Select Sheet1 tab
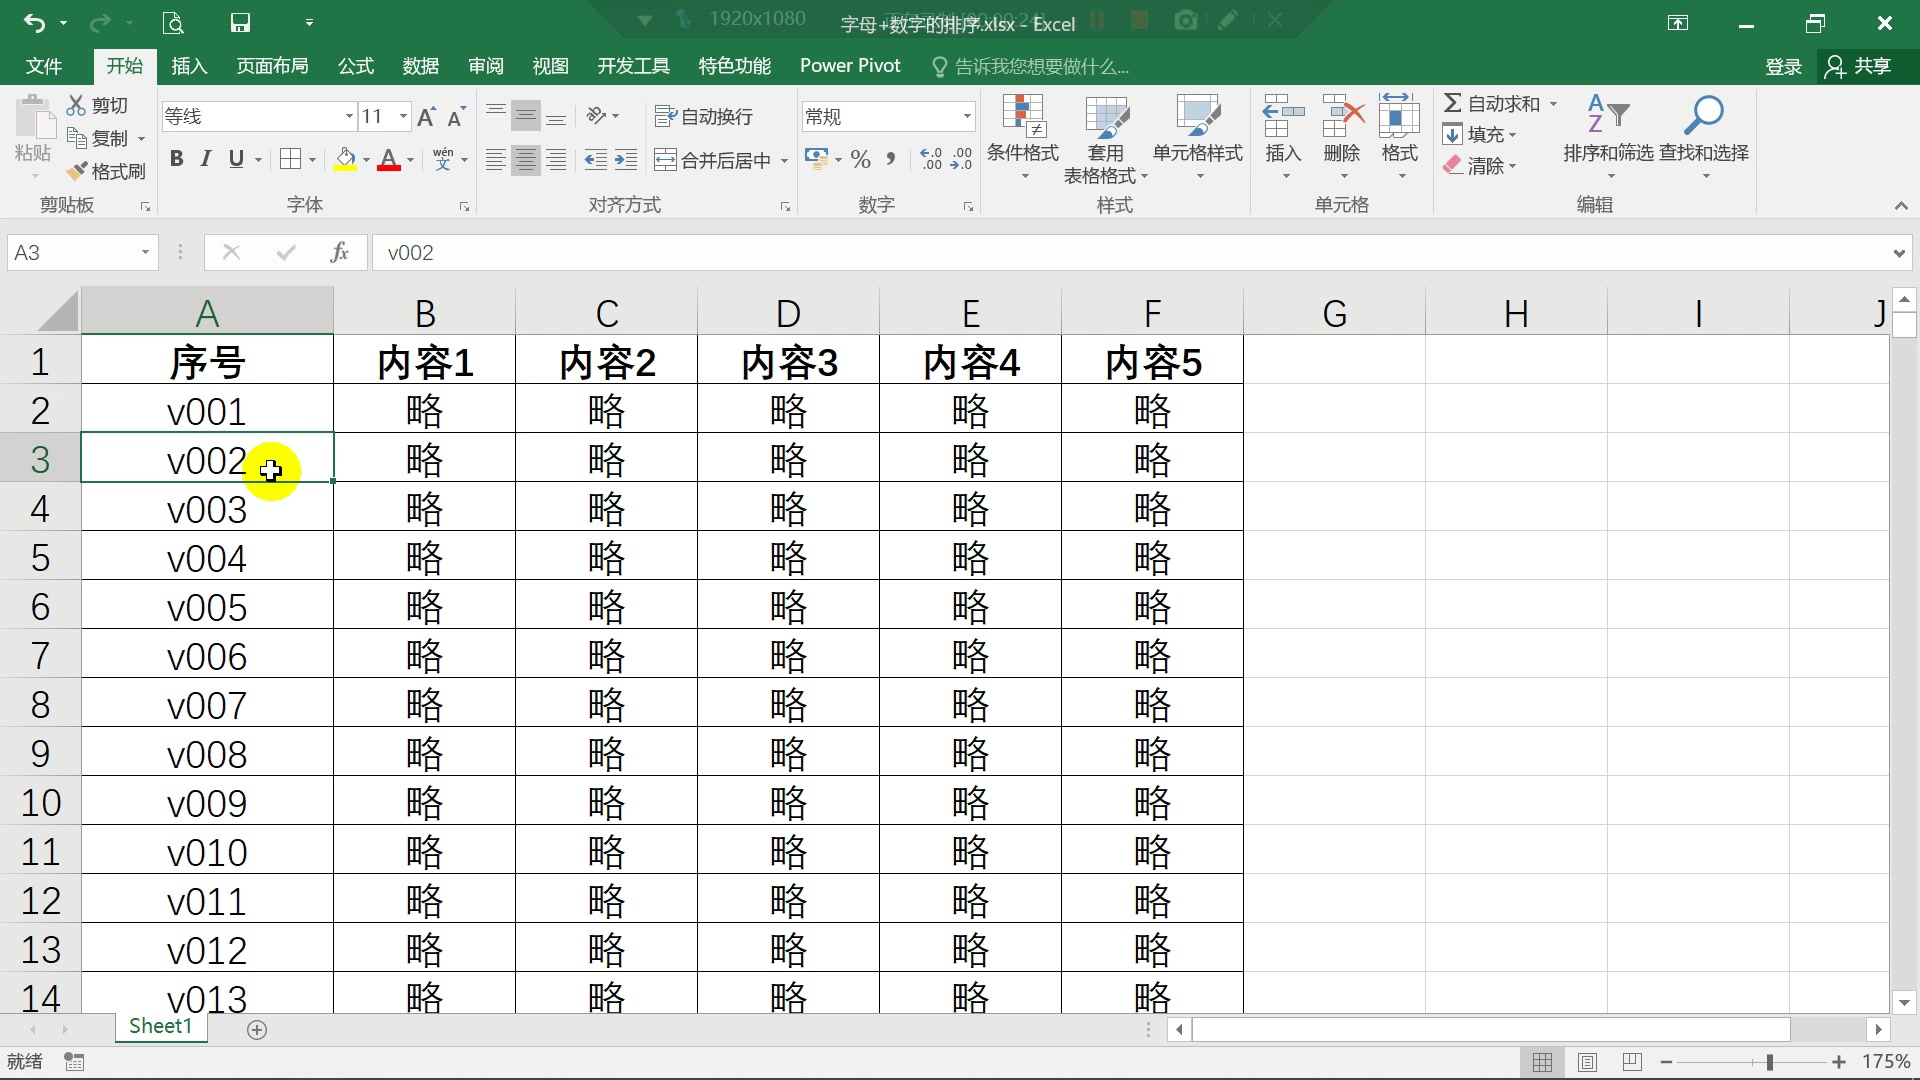1920x1080 pixels. coord(160,1026)
